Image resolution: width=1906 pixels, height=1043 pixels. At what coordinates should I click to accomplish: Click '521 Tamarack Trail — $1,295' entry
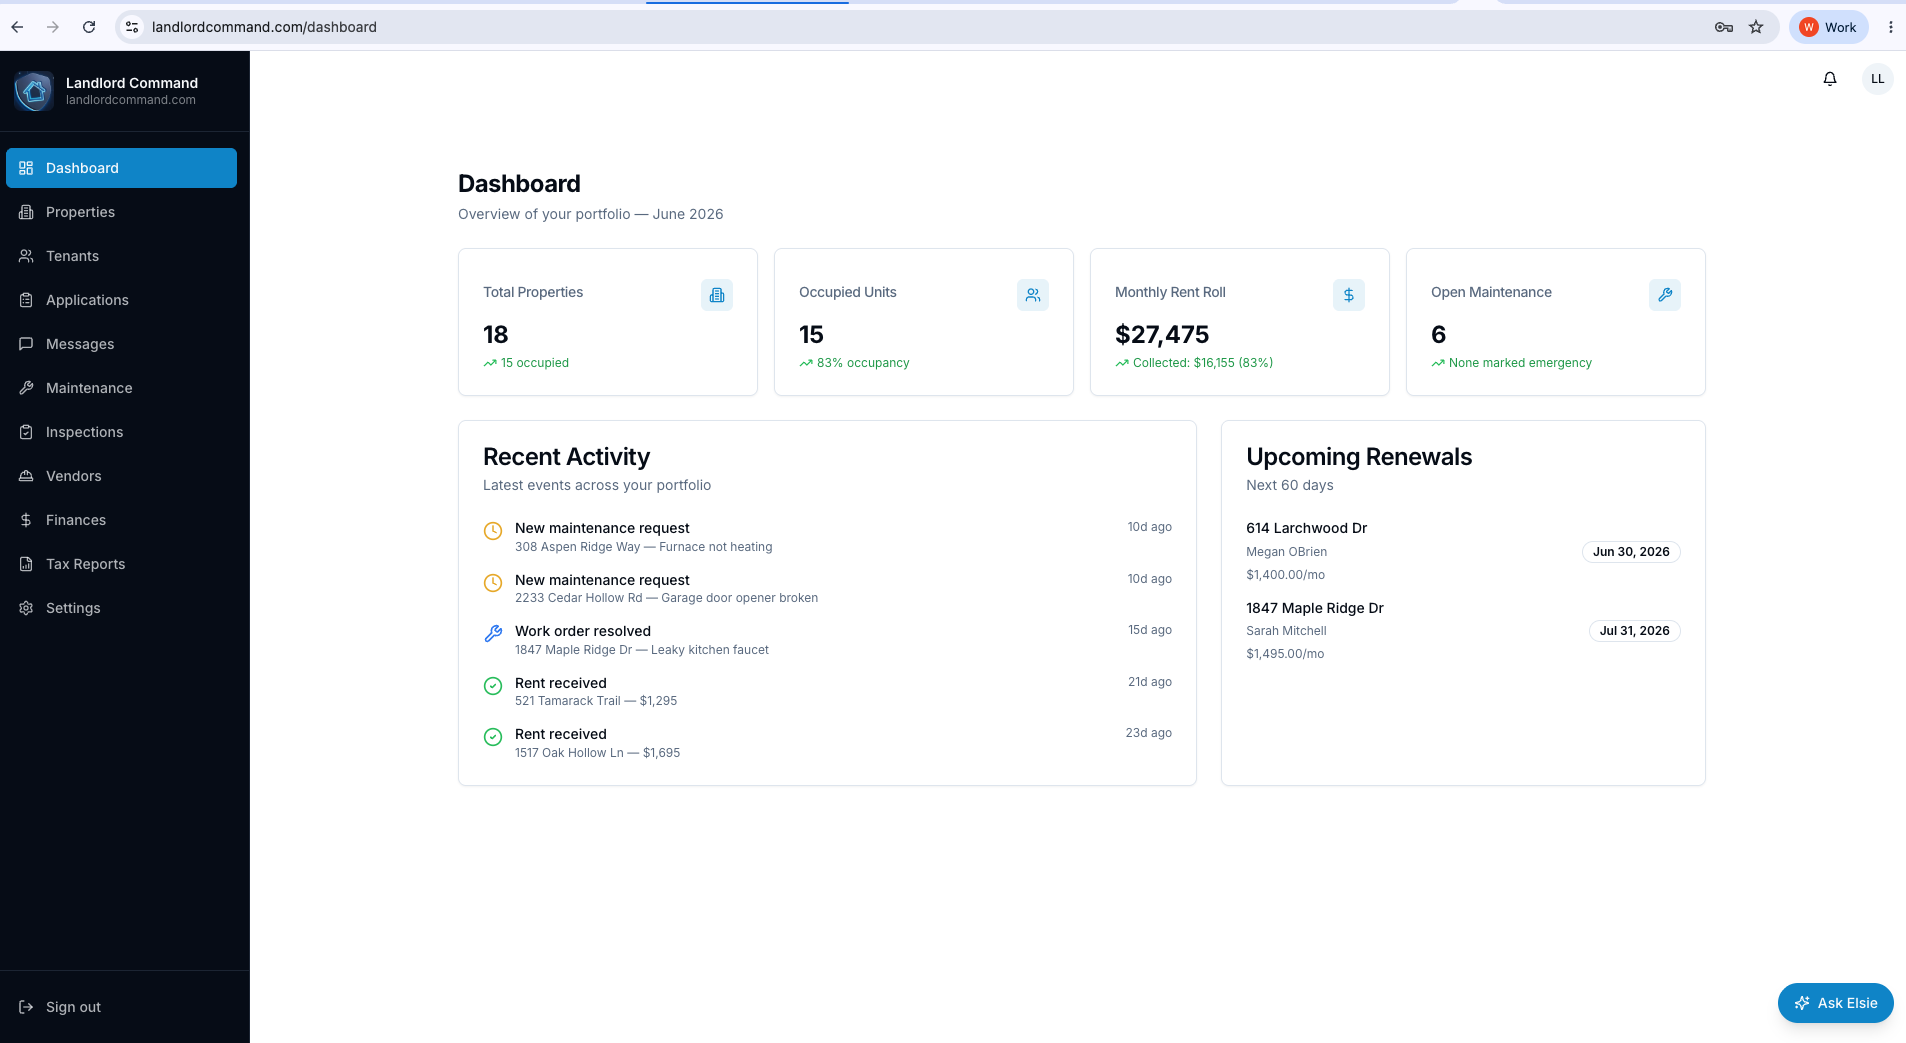point(596,701)
